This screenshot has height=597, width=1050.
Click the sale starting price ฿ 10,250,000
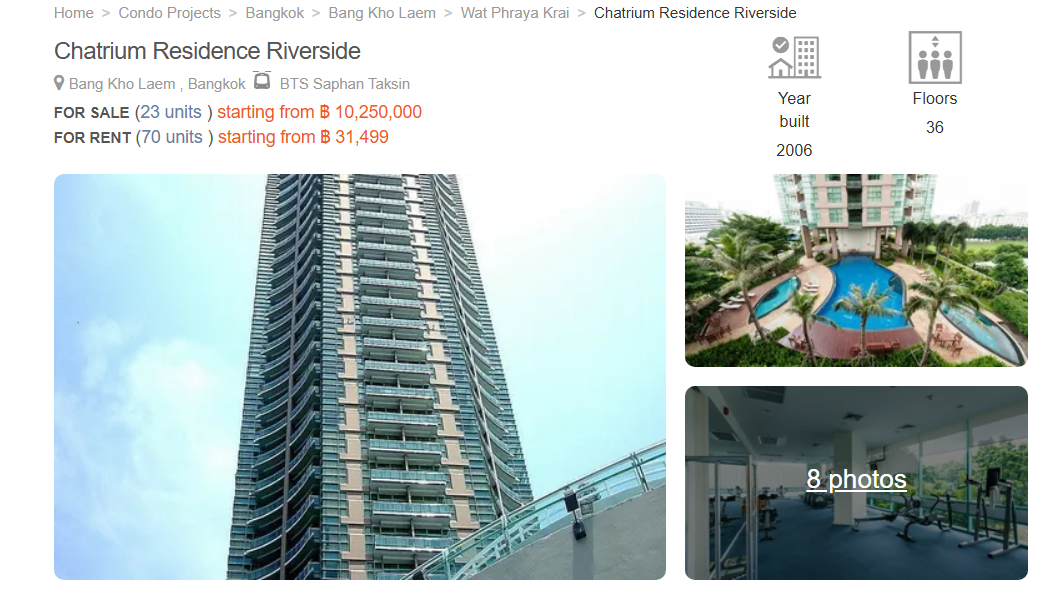tap(370, 112)
